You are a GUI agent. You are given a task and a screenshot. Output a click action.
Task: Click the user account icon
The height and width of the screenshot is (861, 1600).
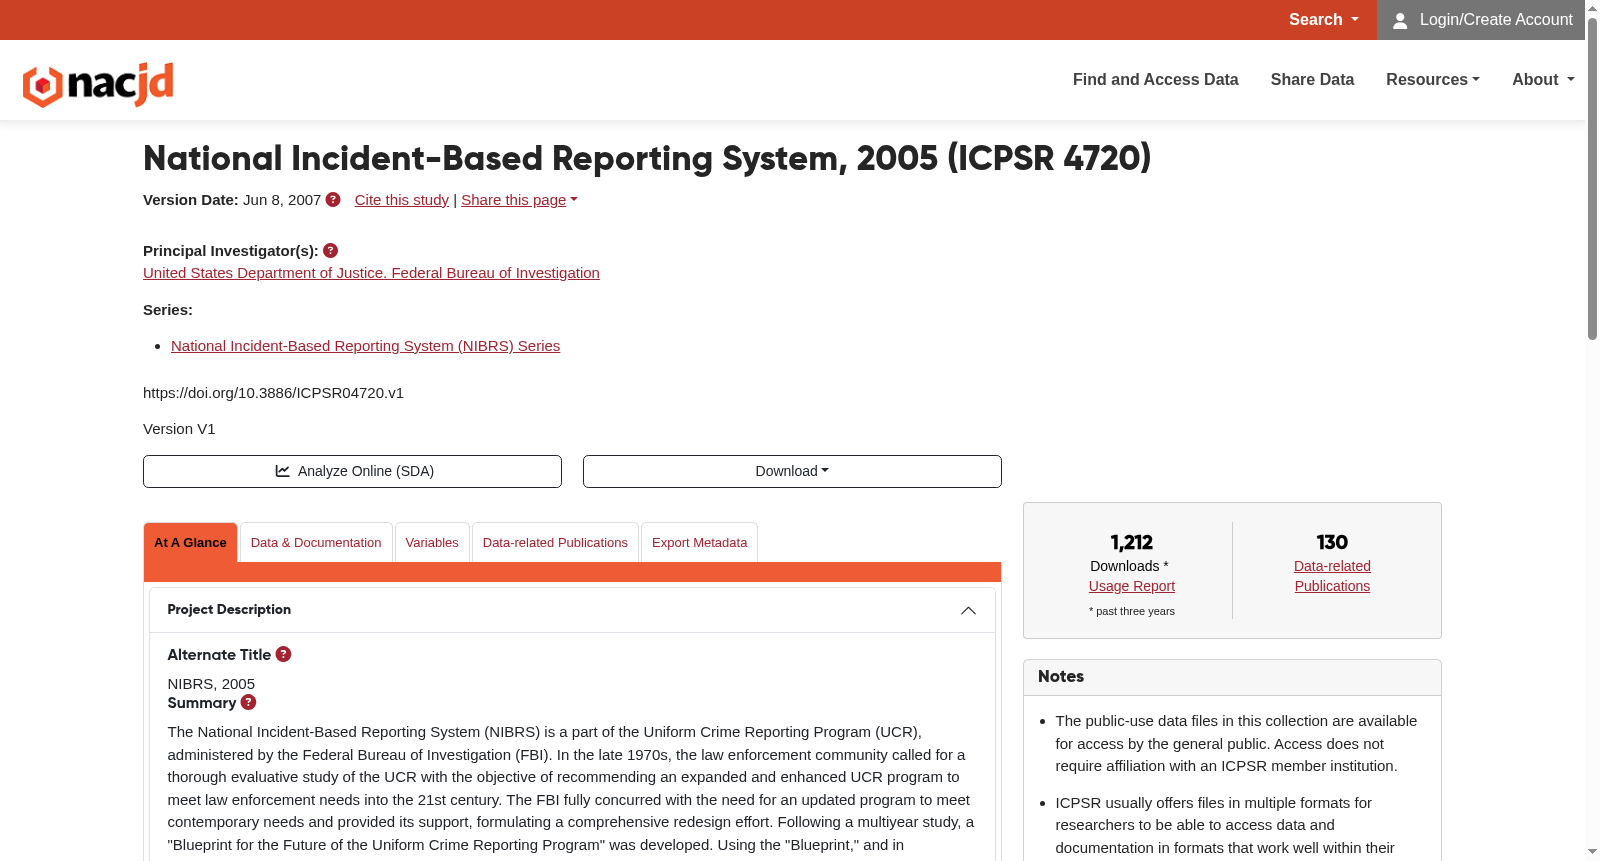coord(1400,20)
